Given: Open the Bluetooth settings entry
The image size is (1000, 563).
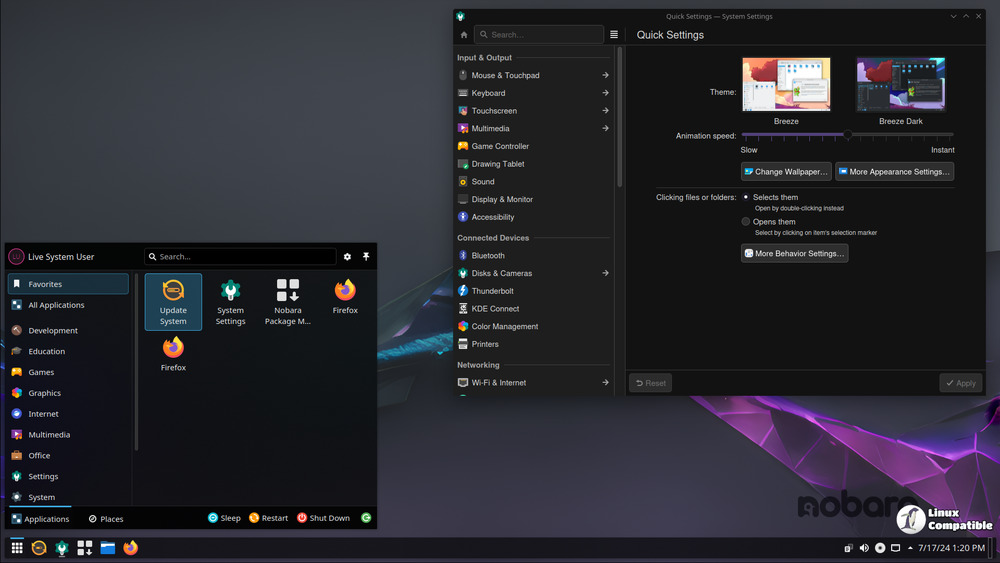Looking at the screenshot, I should pos(488,256).
